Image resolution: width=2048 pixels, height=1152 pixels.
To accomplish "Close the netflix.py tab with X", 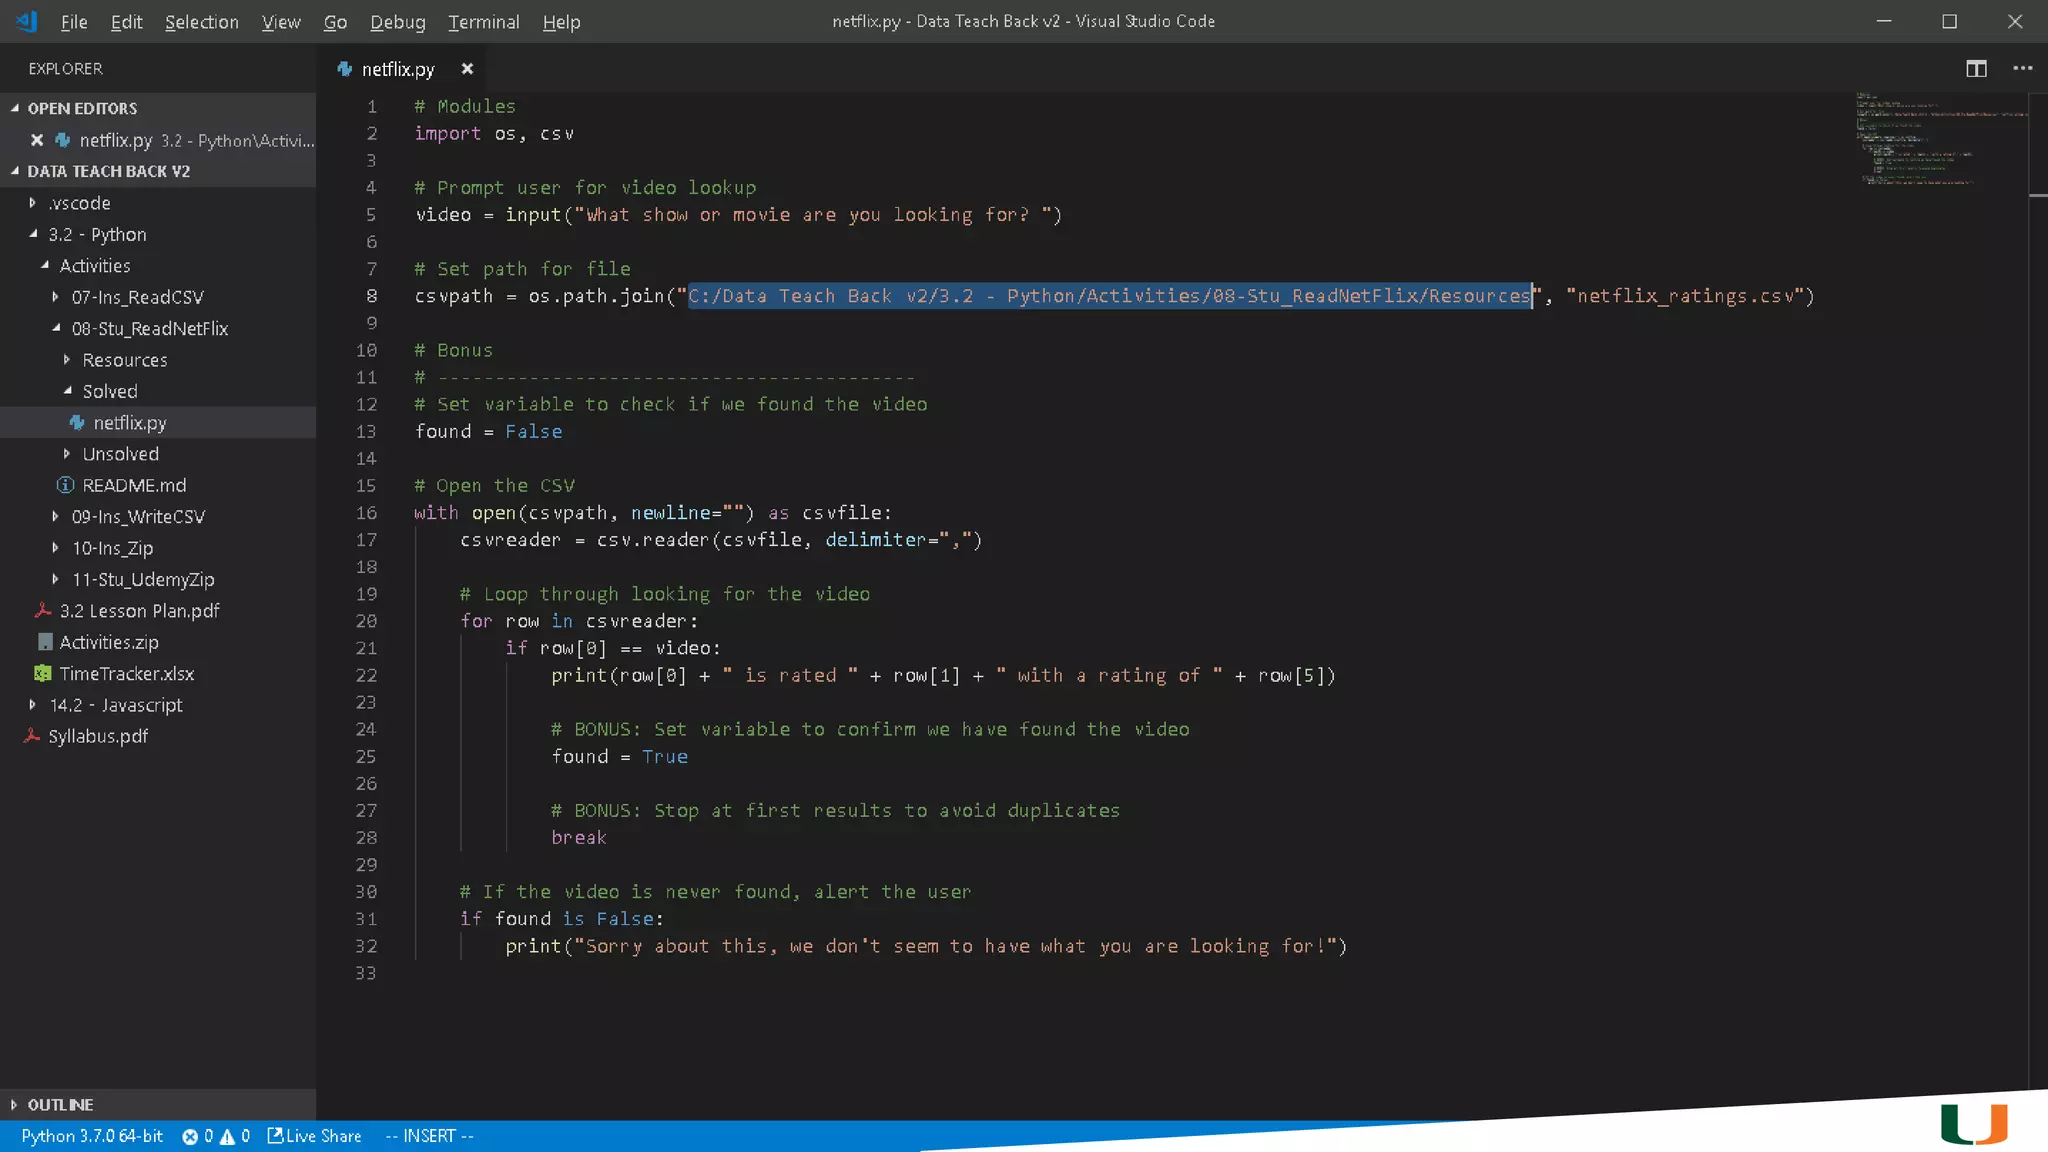I will click(467, 69).
